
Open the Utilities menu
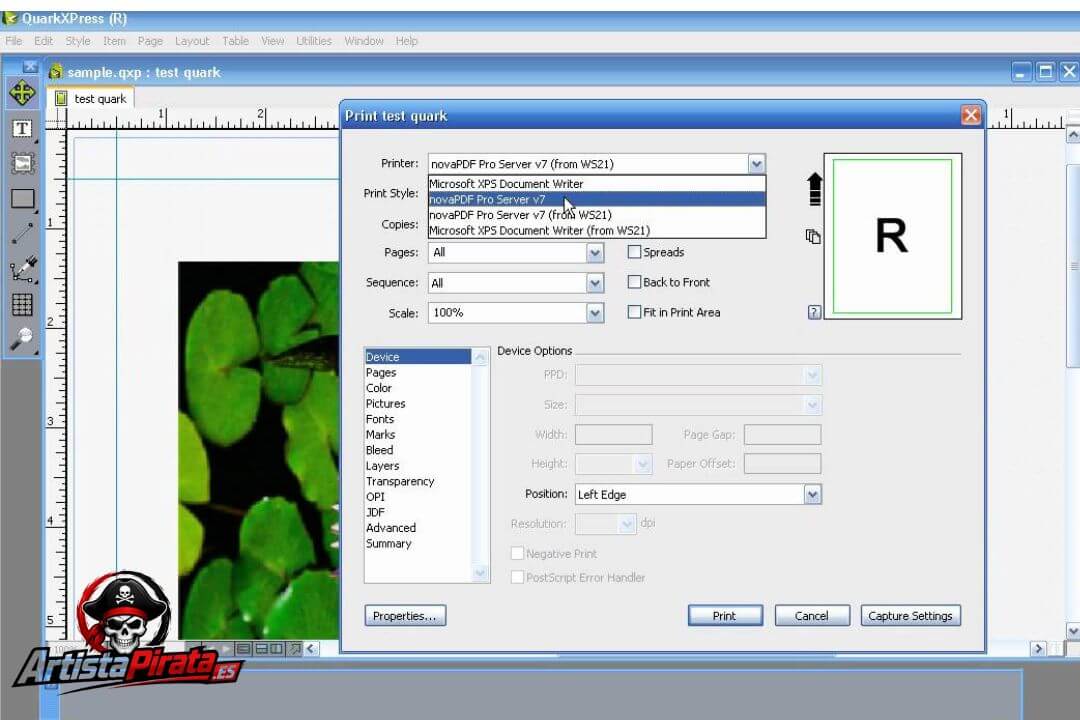pyautogui.click(x=313, y=41)
